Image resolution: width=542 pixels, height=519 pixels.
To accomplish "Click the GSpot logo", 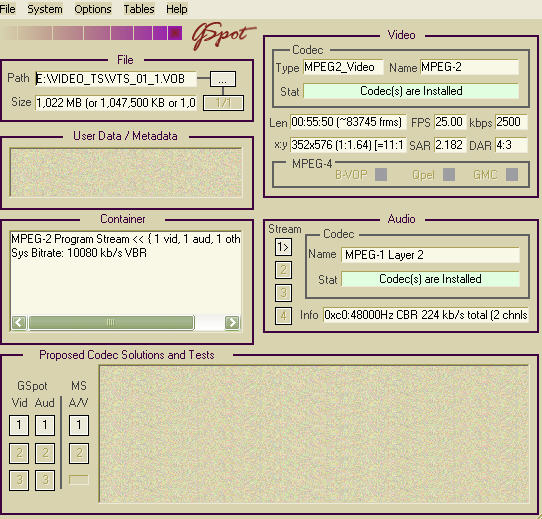I will (223, 36).
